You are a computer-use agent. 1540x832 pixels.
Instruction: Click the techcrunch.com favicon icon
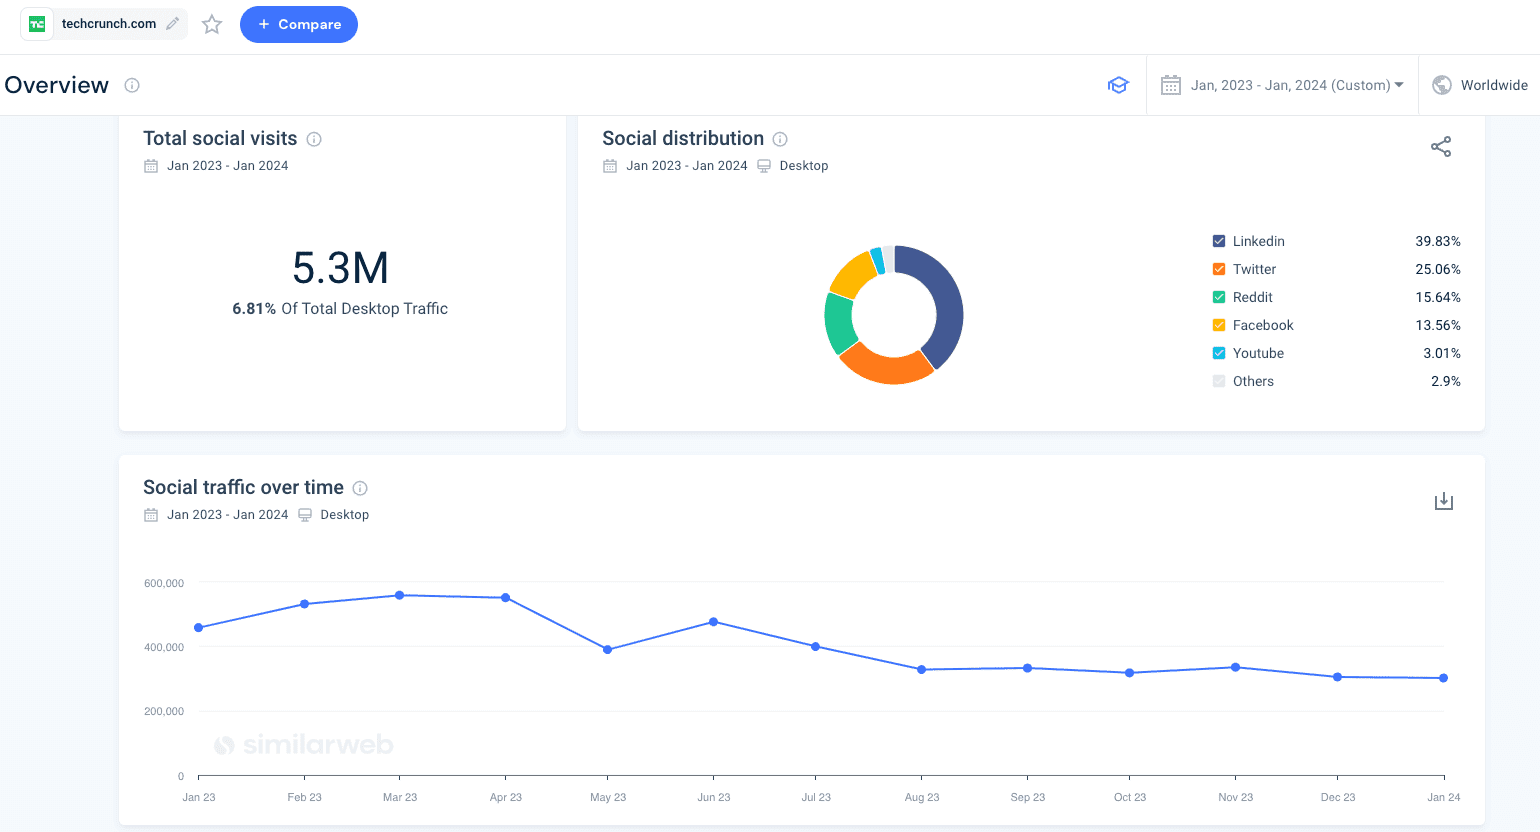coord(37,24)
